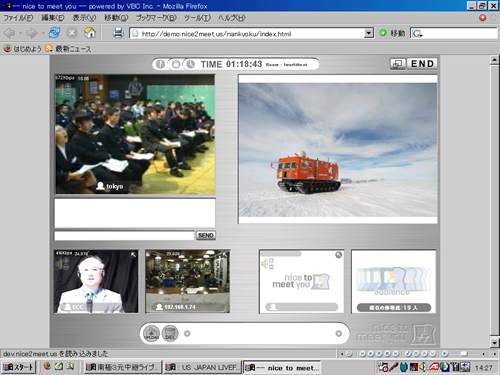Send chat message with SEND button

206,235
